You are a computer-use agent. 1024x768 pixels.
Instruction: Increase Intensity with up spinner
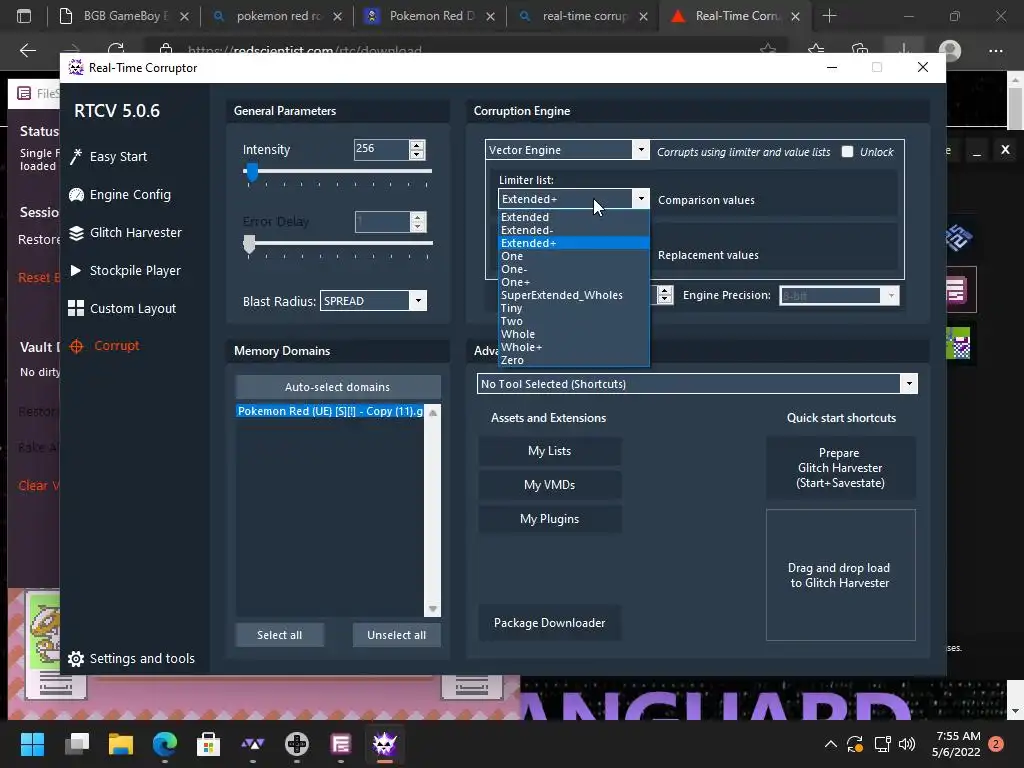click(417, 145)
